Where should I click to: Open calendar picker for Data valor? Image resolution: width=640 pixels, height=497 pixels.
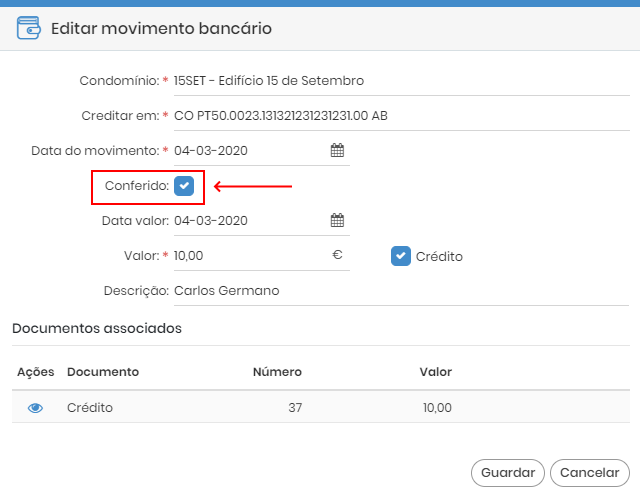pyautogui.click(x=337, y=220)
